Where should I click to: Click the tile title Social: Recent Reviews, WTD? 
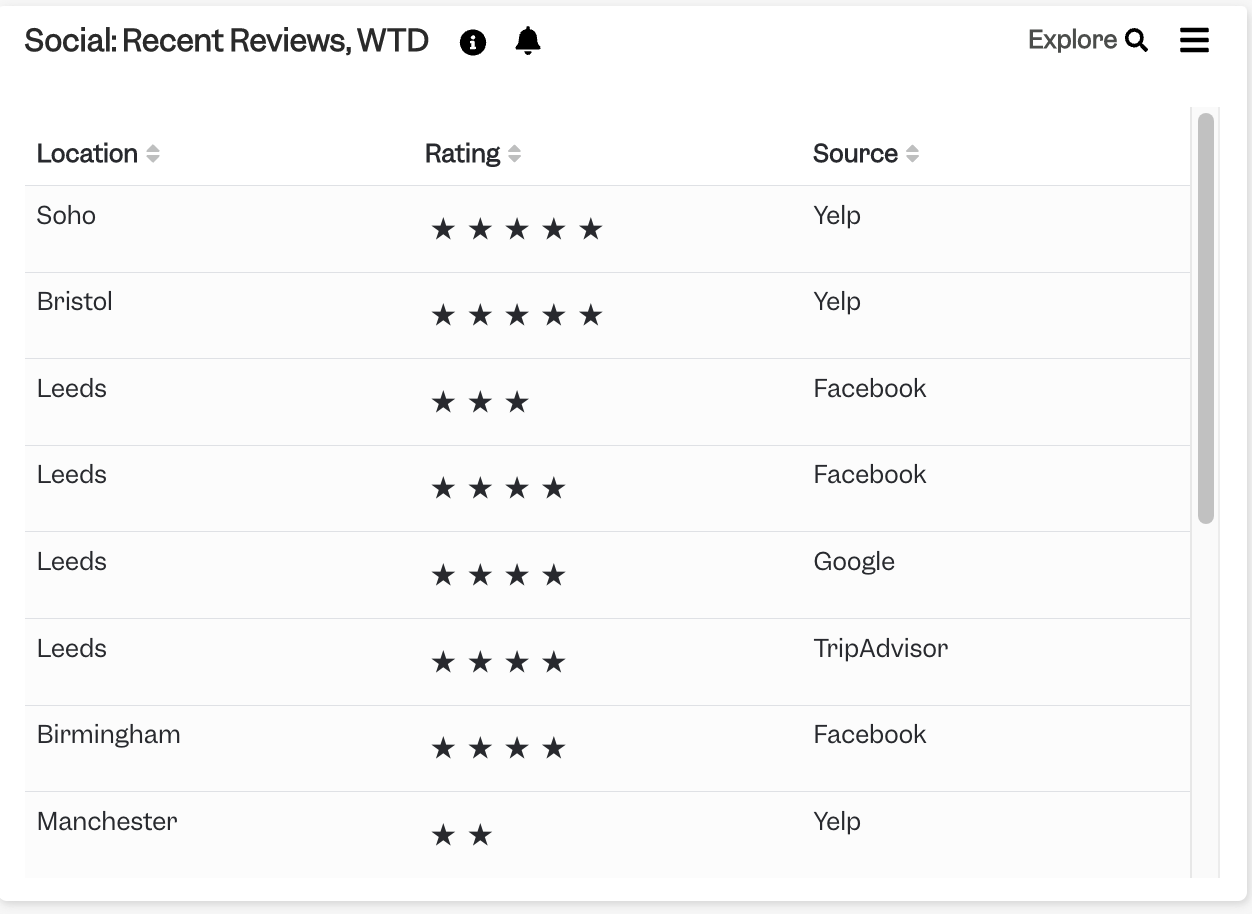click(x=227, y=41)
